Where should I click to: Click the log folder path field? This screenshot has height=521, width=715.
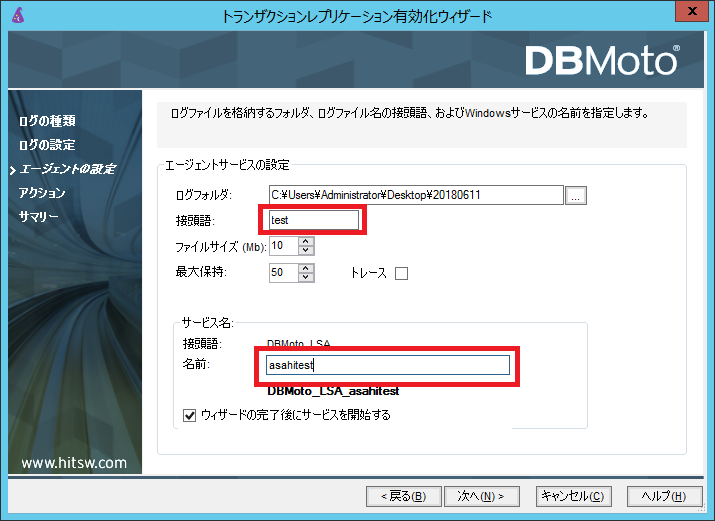(x=416, y=195)
